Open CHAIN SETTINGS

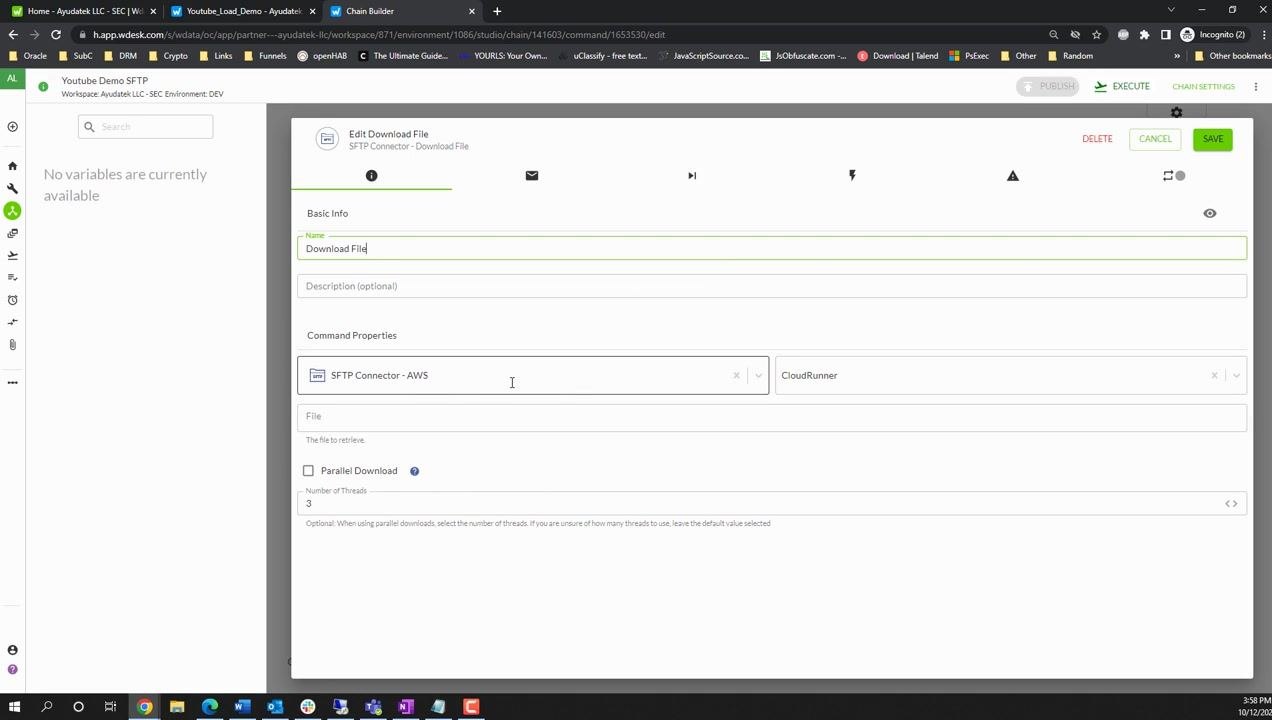point(1203,87)
